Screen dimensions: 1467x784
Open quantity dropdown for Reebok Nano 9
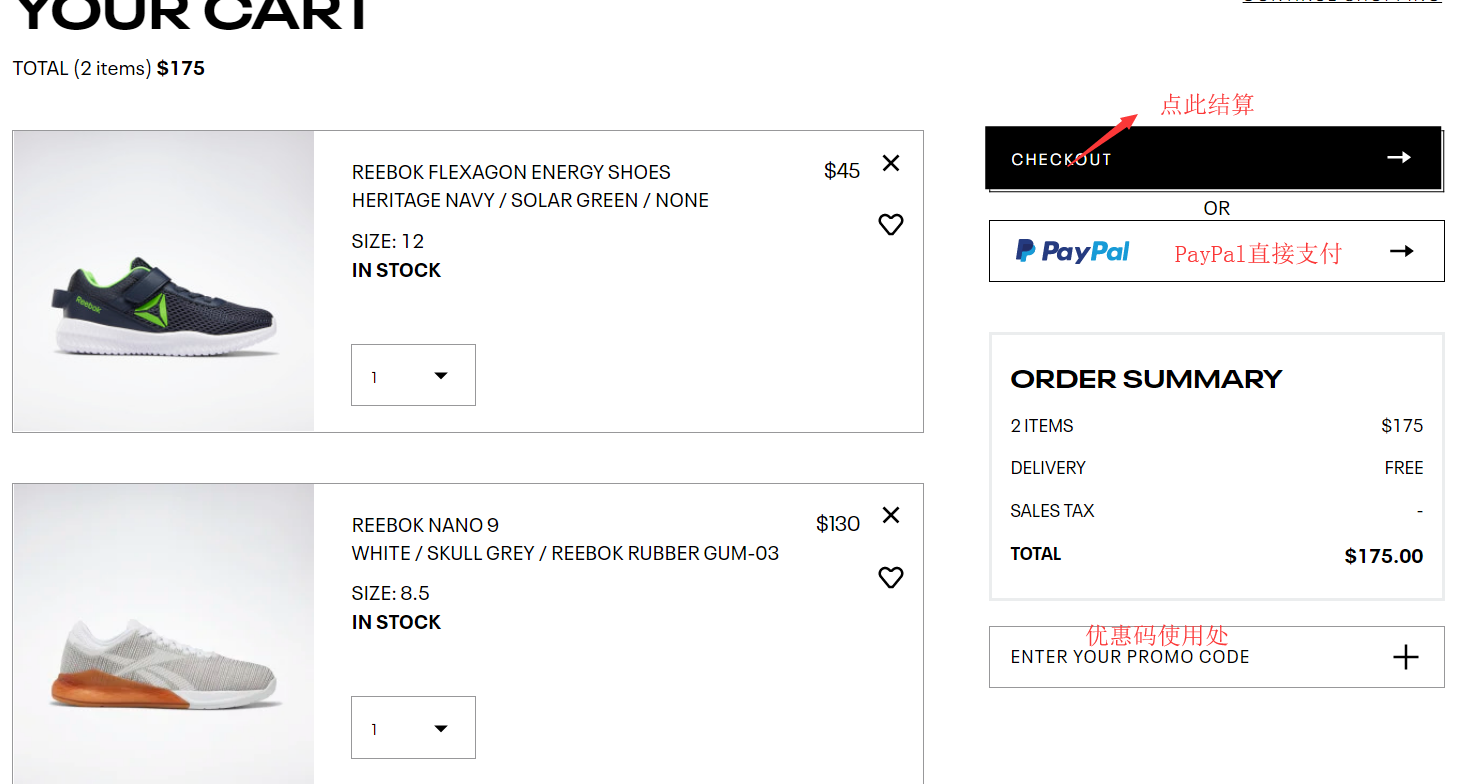click(x=413, y=728)
